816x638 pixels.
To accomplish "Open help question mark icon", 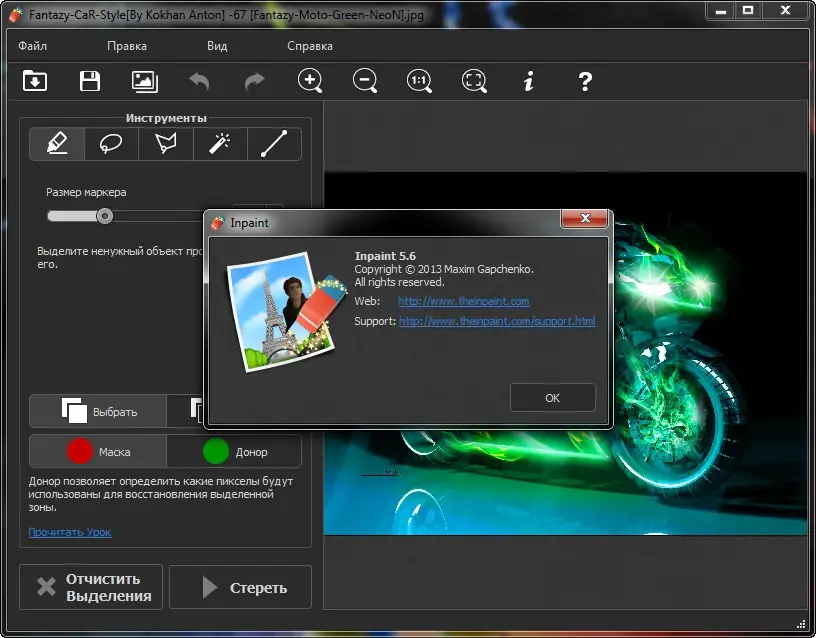I will (x=585, y=82).
